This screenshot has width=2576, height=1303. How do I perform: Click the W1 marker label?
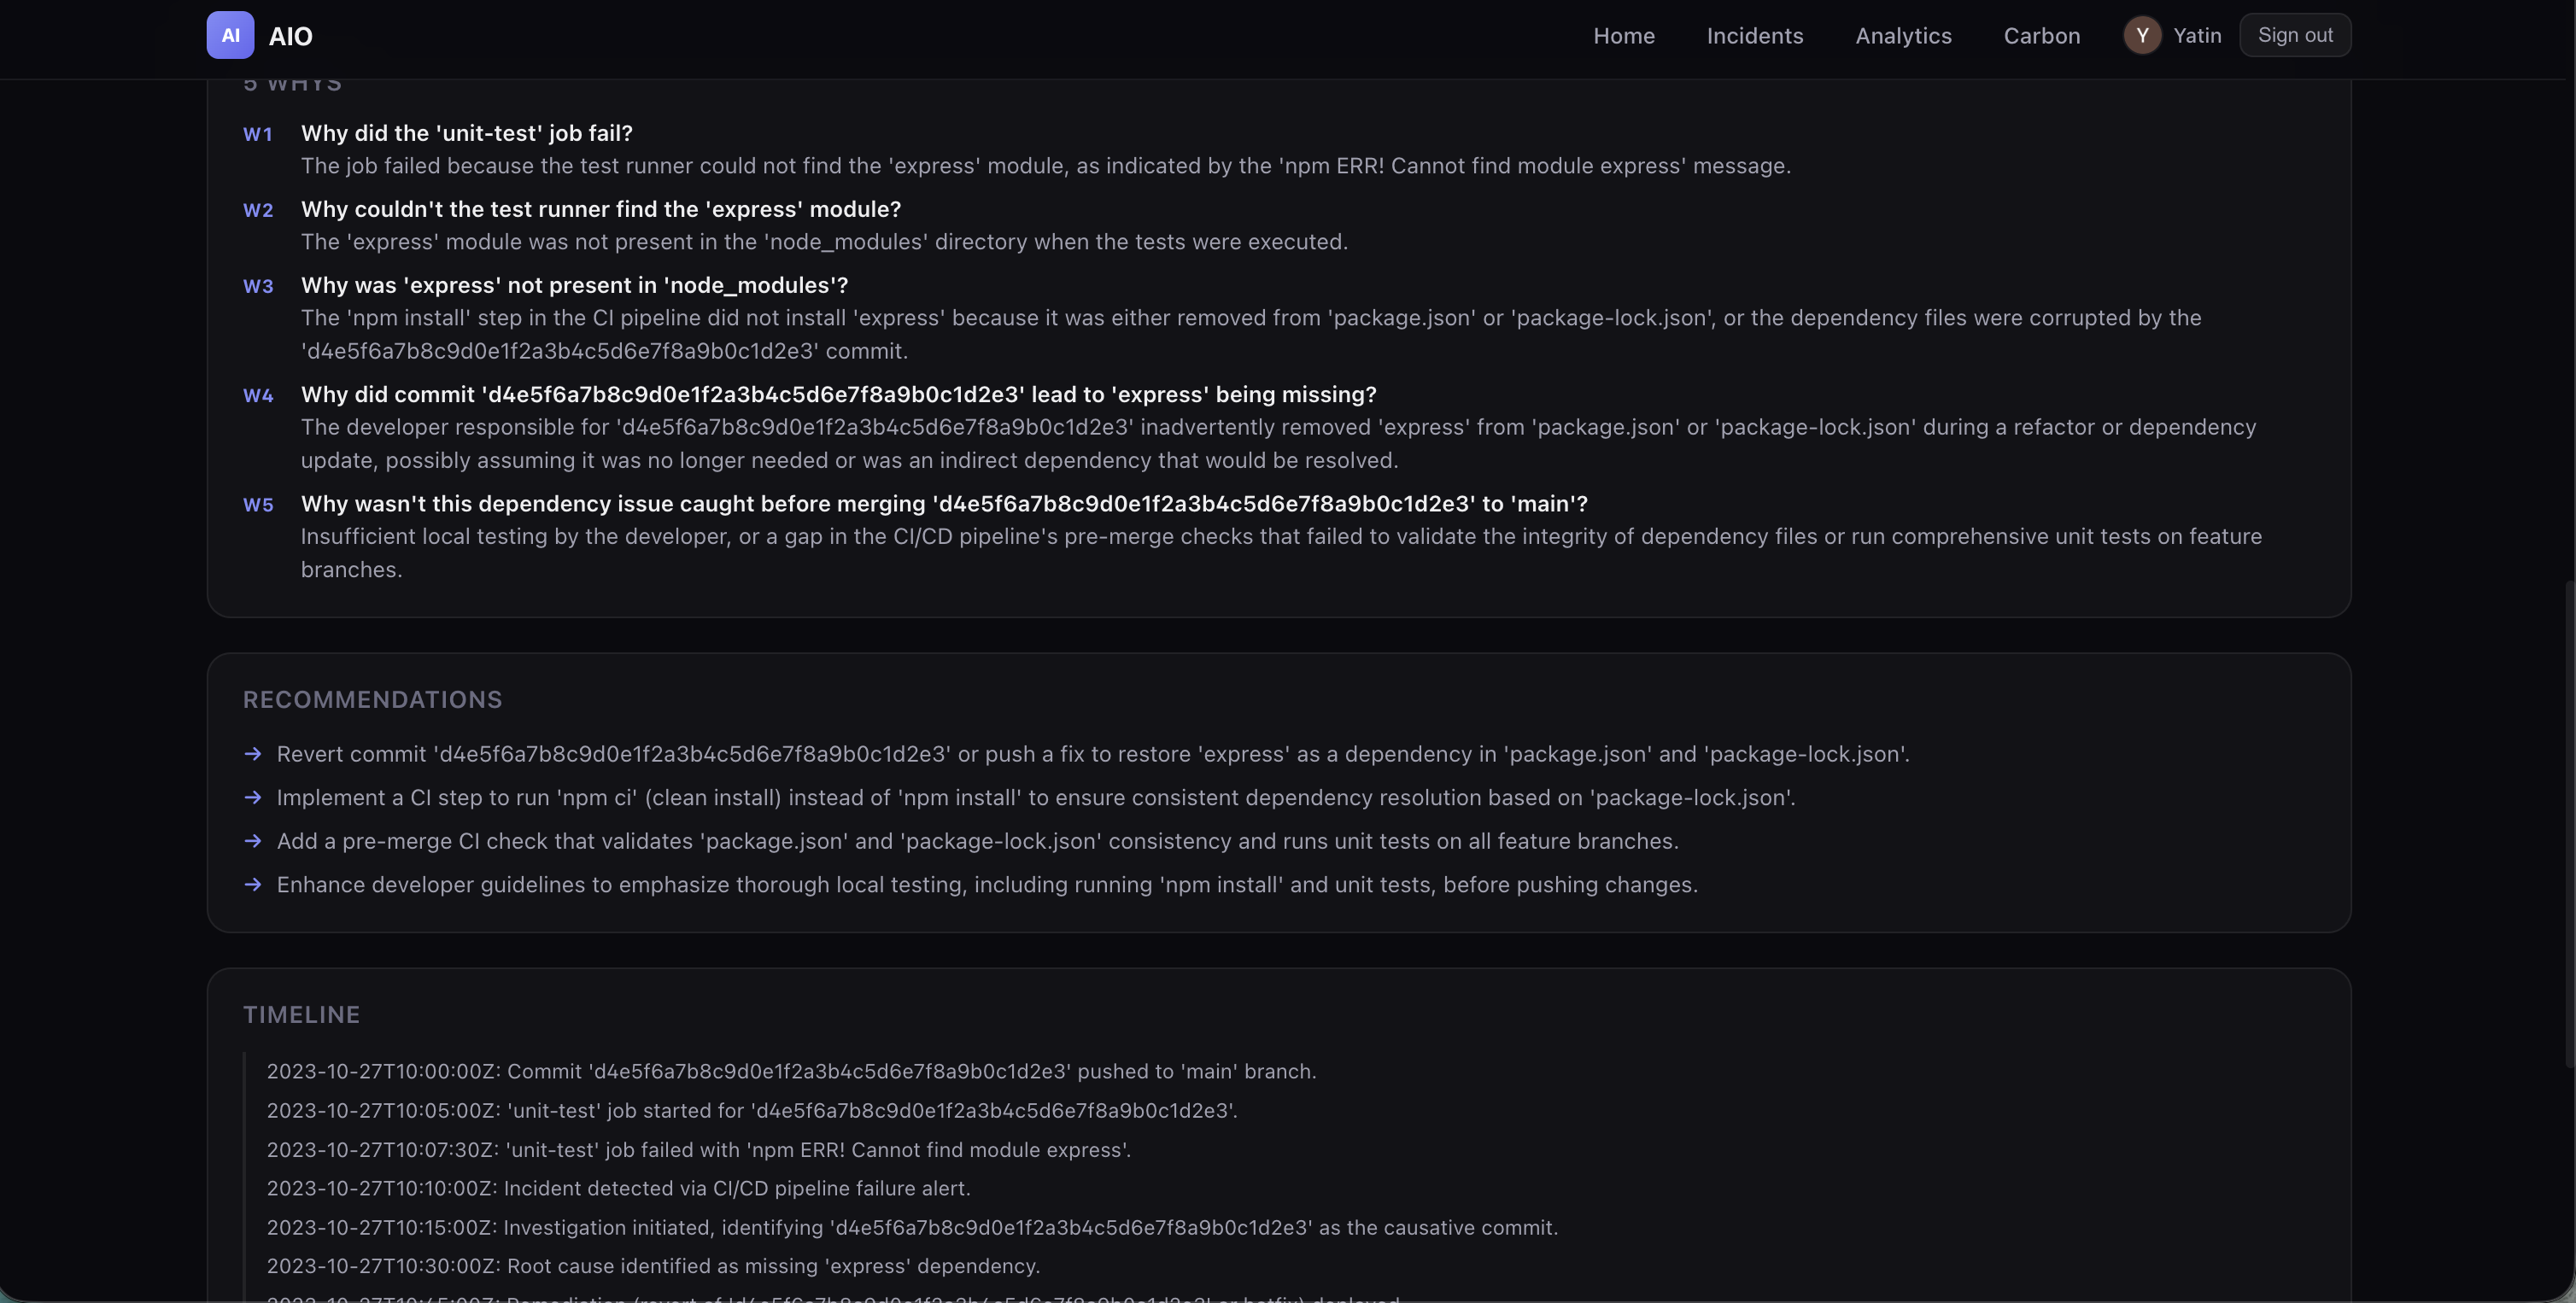258,134
